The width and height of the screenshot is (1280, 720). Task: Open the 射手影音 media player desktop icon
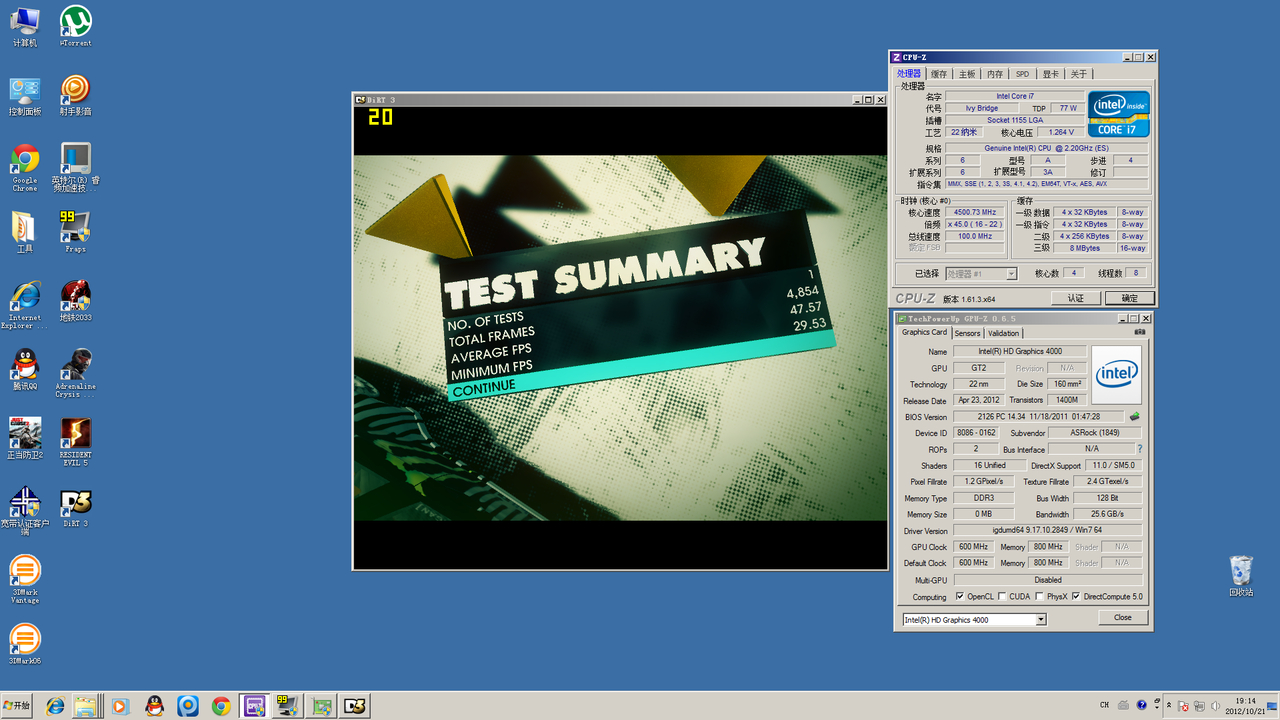click(75, 95)
